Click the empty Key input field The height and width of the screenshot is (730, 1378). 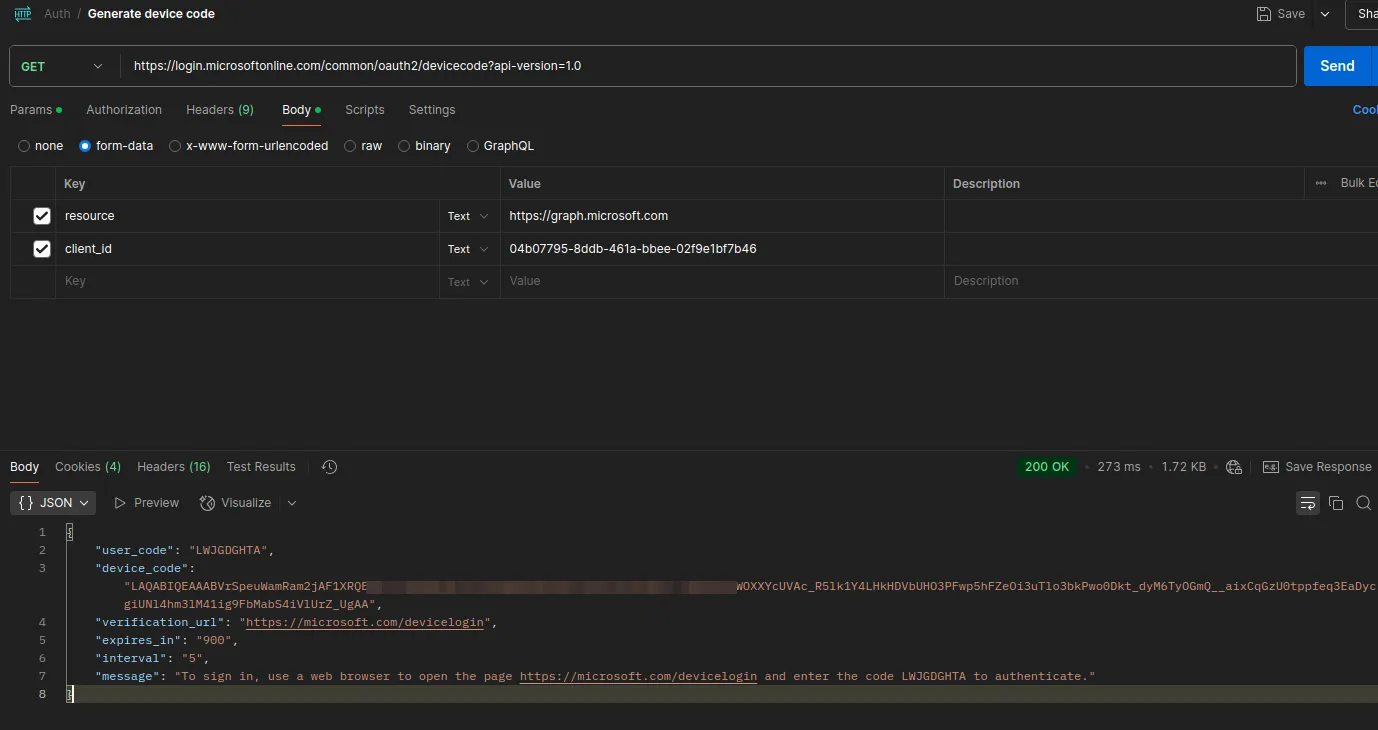(x=247, y=282)
